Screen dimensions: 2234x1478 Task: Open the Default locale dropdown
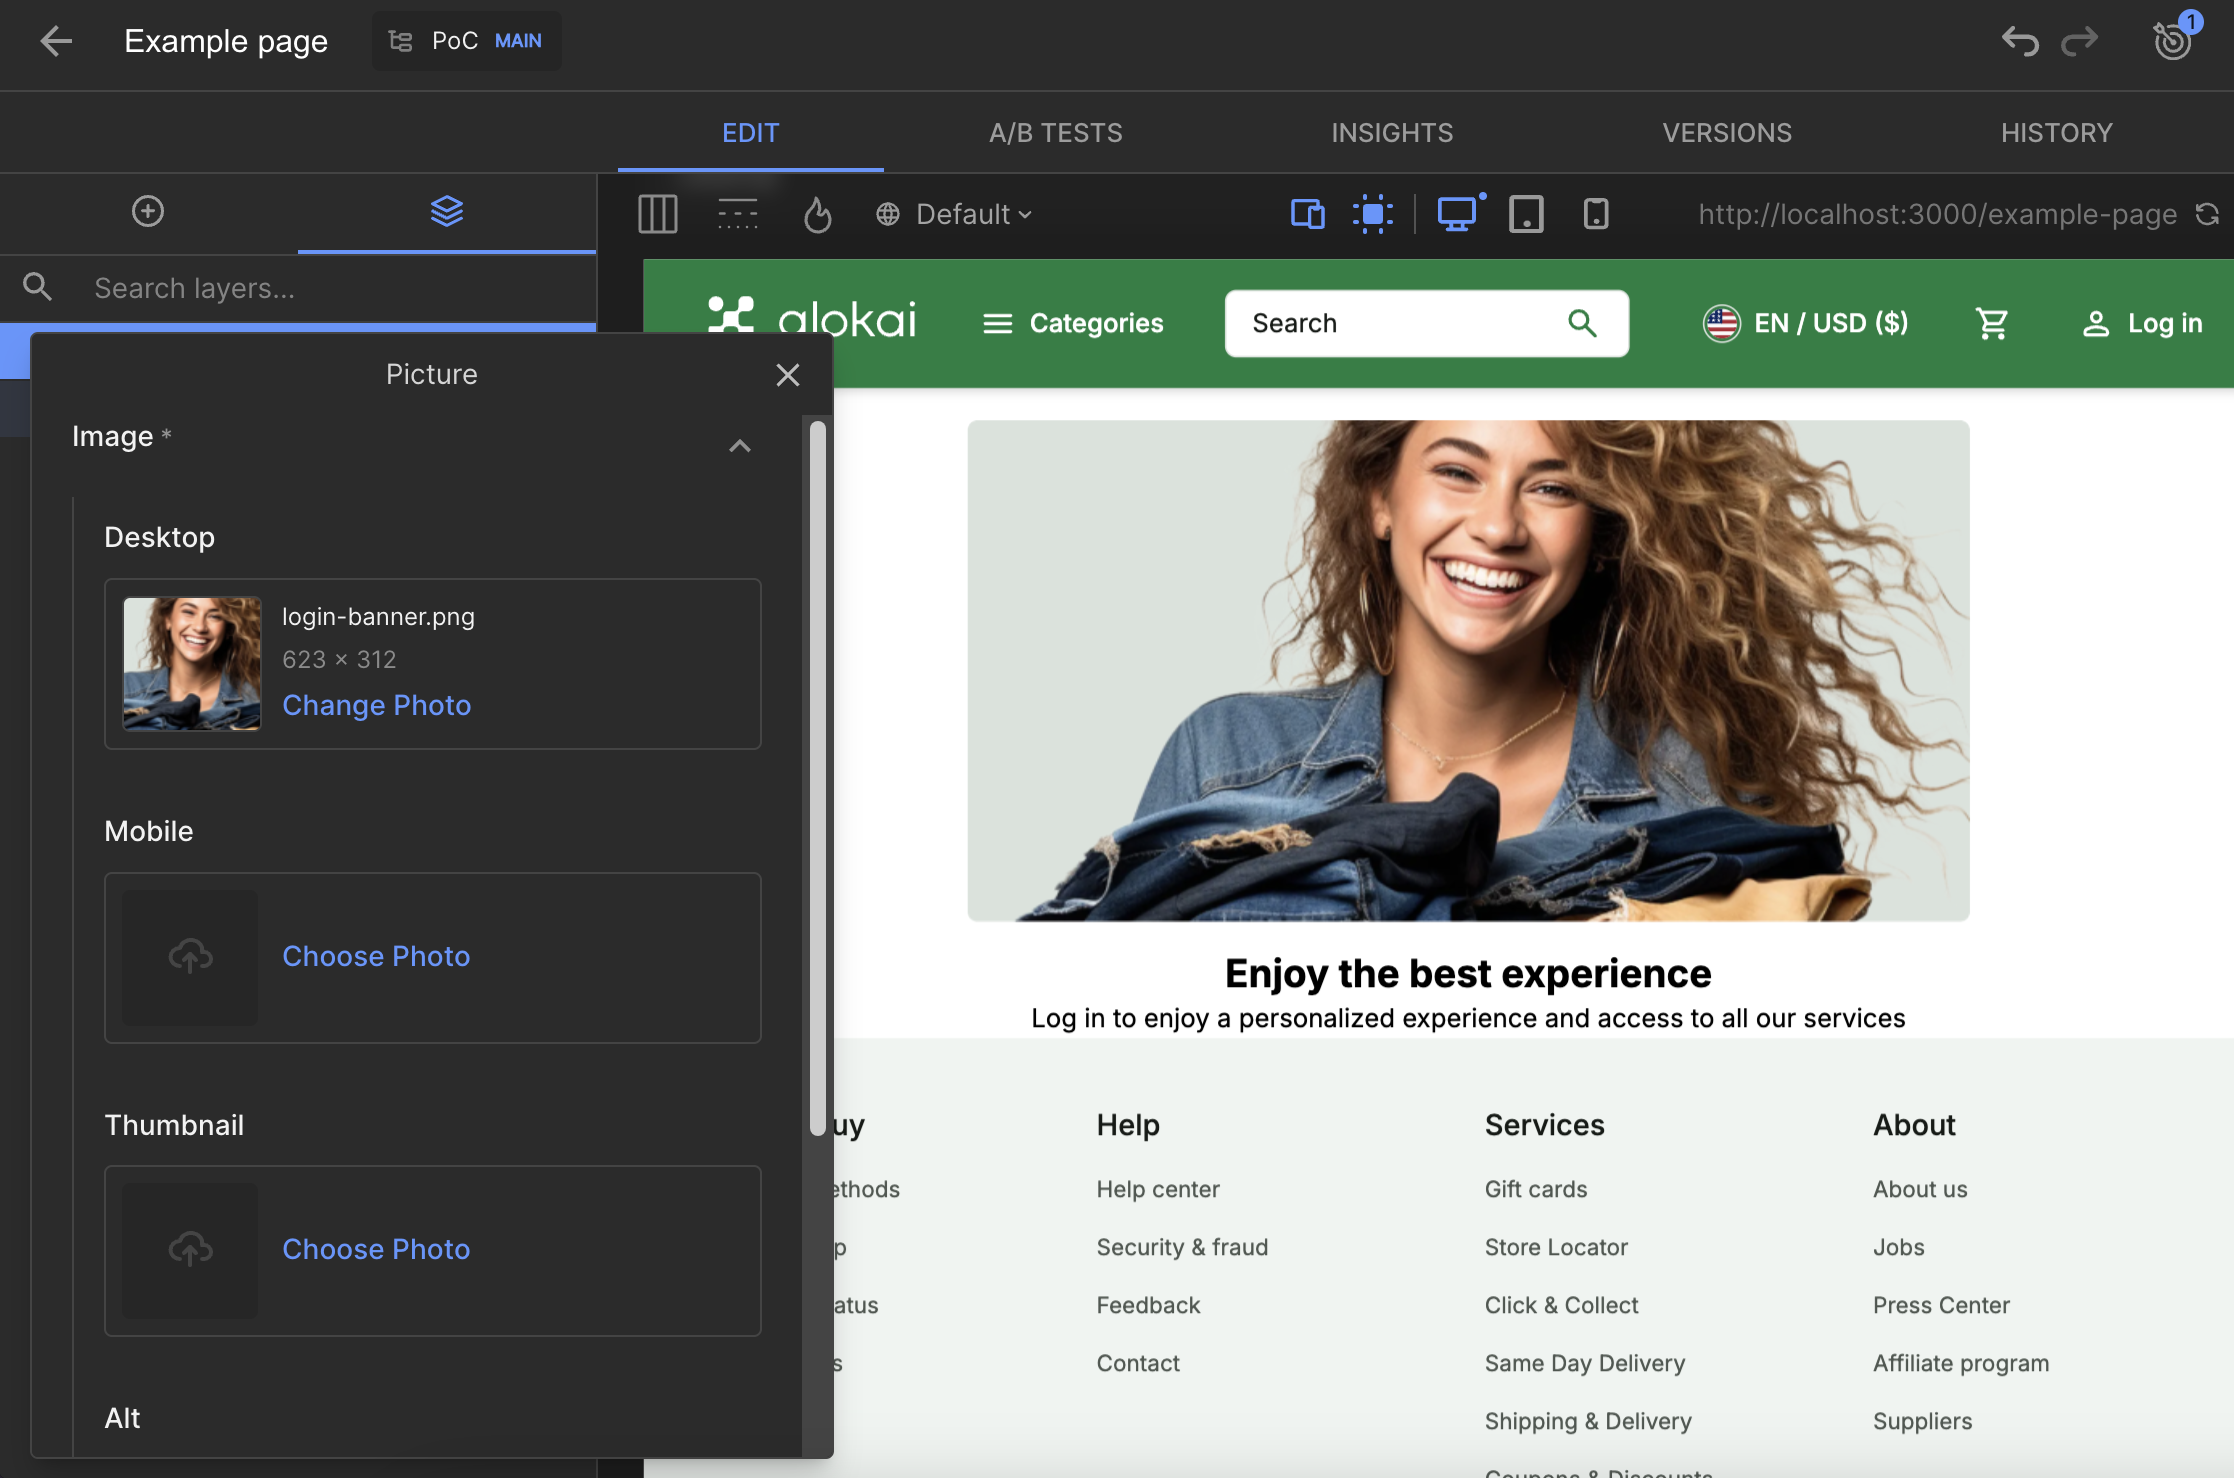click(x=954, y=214)
